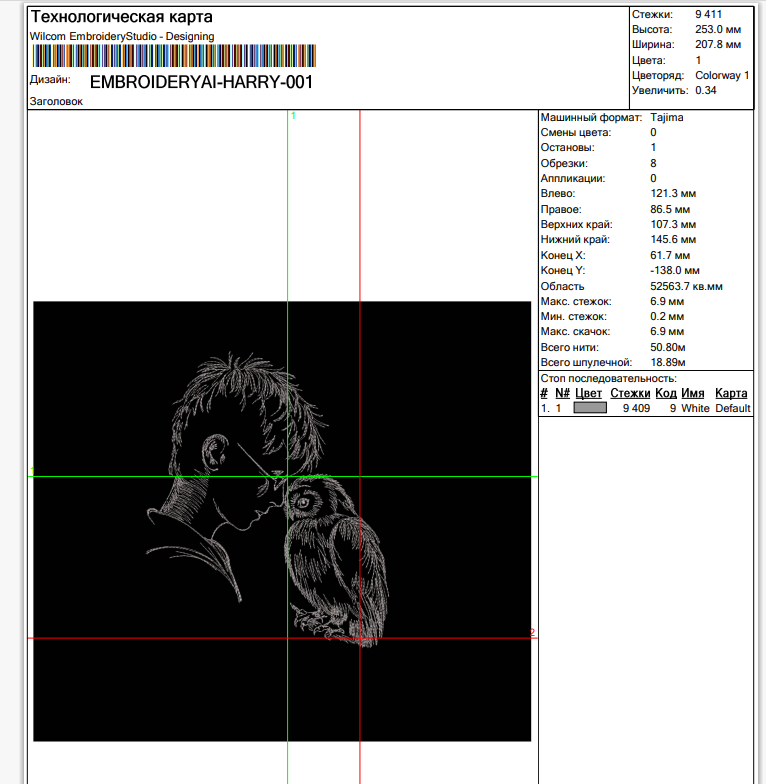The image size is (766, 784).
Task: Click 'Конец X:' value 61.7 мм
Action: pos(670,256)
